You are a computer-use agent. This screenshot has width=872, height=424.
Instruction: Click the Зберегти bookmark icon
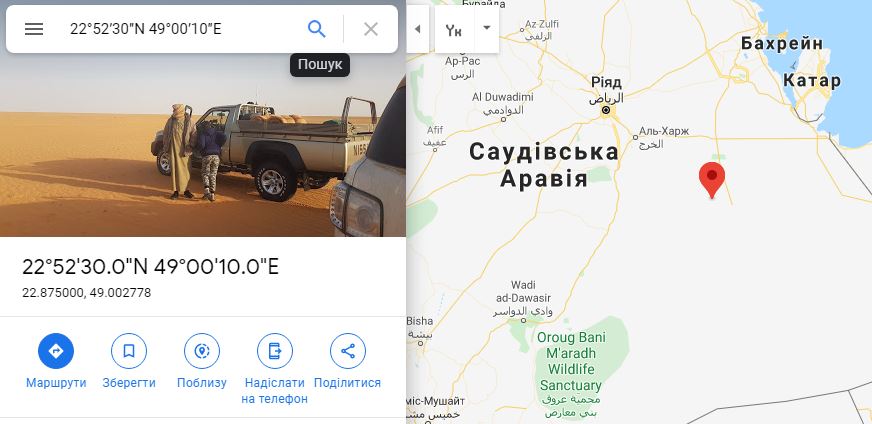pyautogui.click(x=128, y=351)
